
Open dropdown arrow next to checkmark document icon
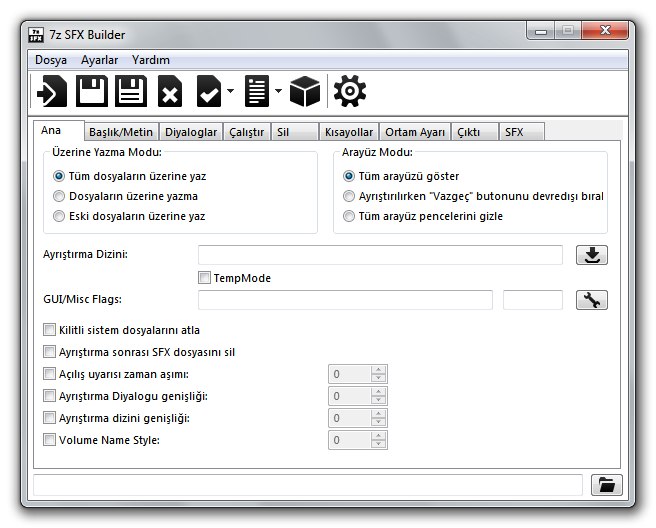pos(231,91)
